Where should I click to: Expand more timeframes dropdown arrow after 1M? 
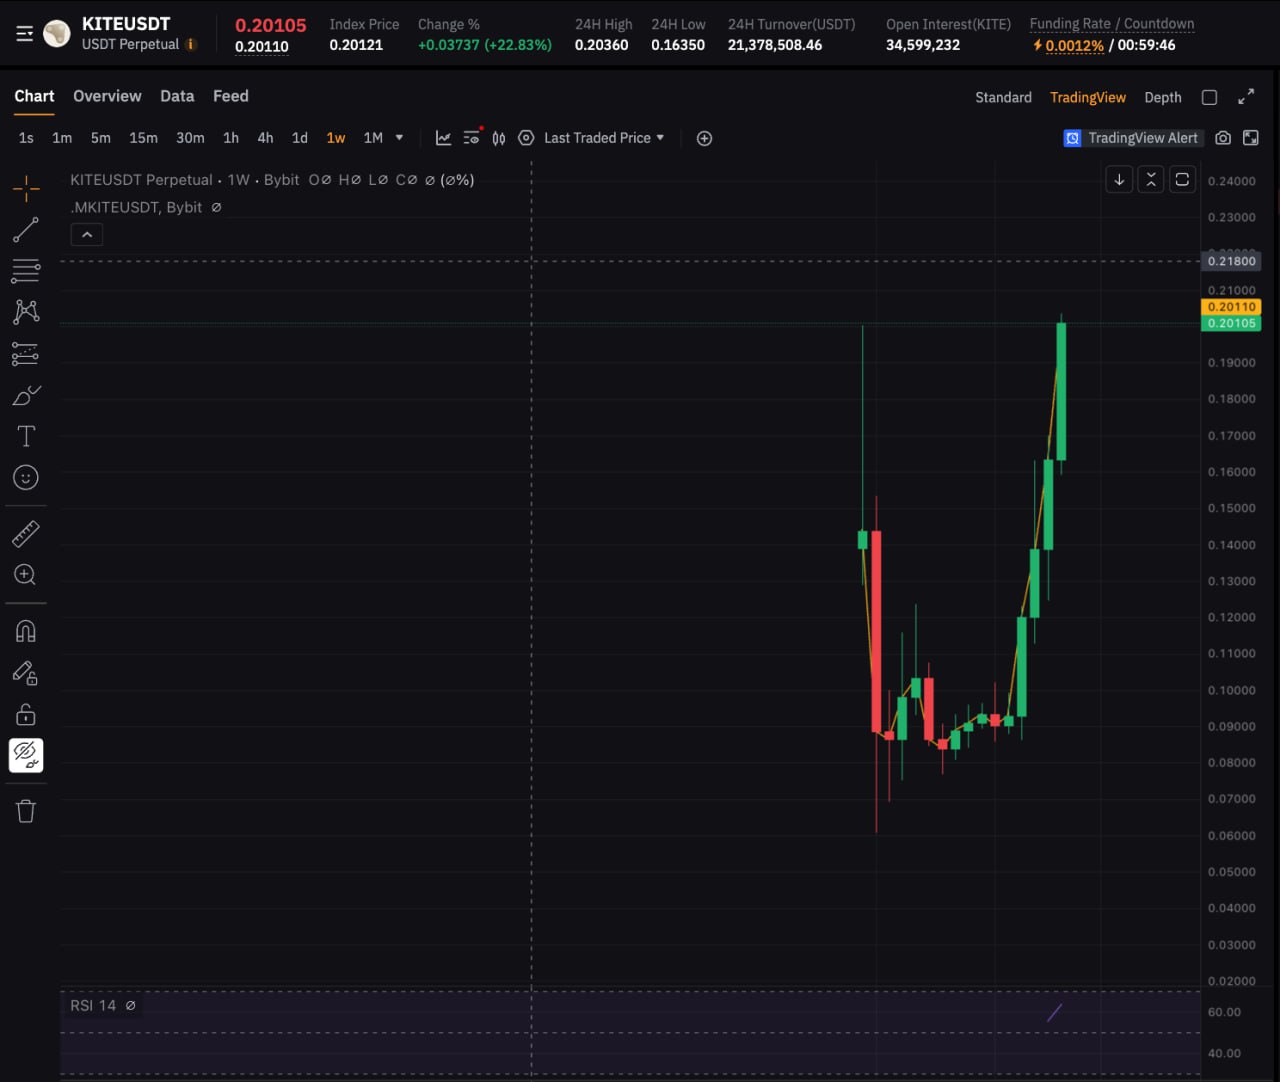click(x=400, y=138)
